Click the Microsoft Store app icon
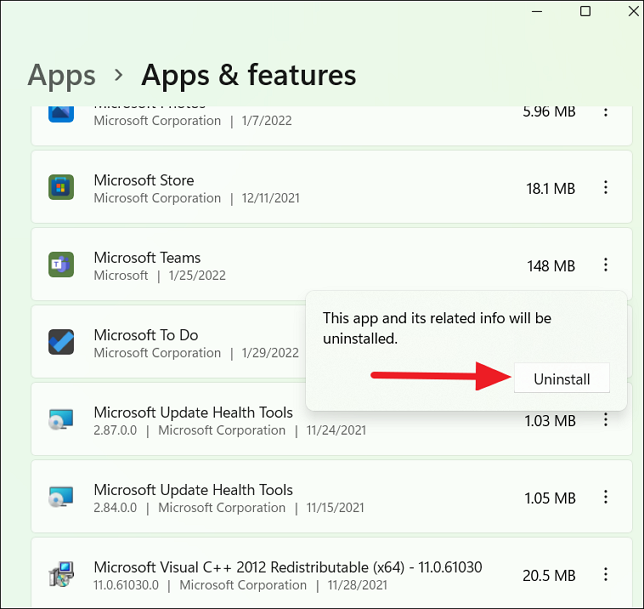 click(x=61, y=187)
